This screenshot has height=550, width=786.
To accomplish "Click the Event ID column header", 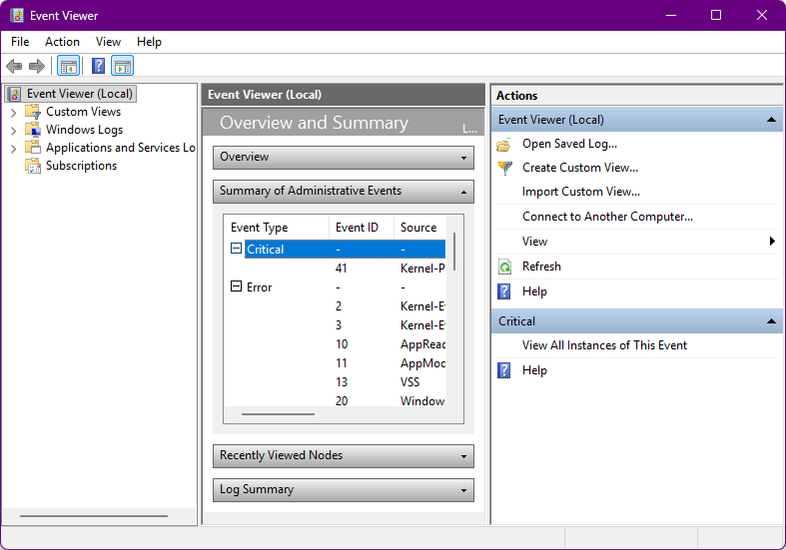I will 357,227.
